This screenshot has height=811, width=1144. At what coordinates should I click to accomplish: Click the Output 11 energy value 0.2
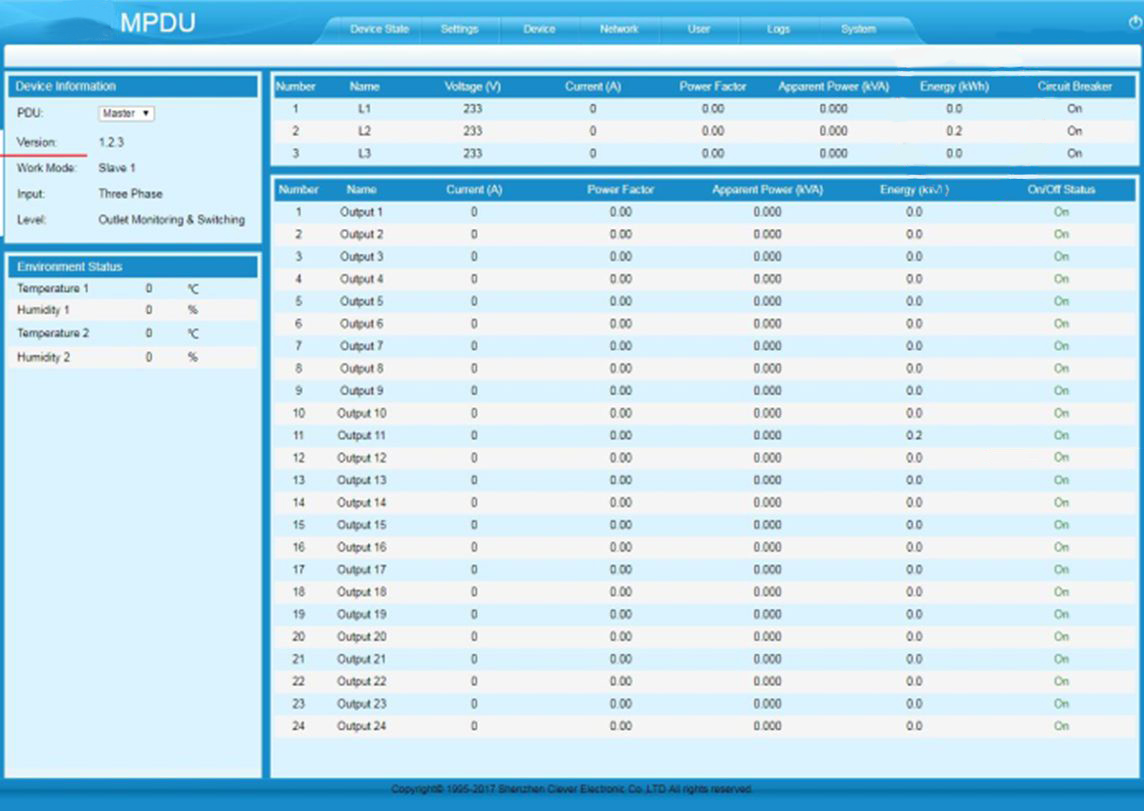[x=914, y=436]
